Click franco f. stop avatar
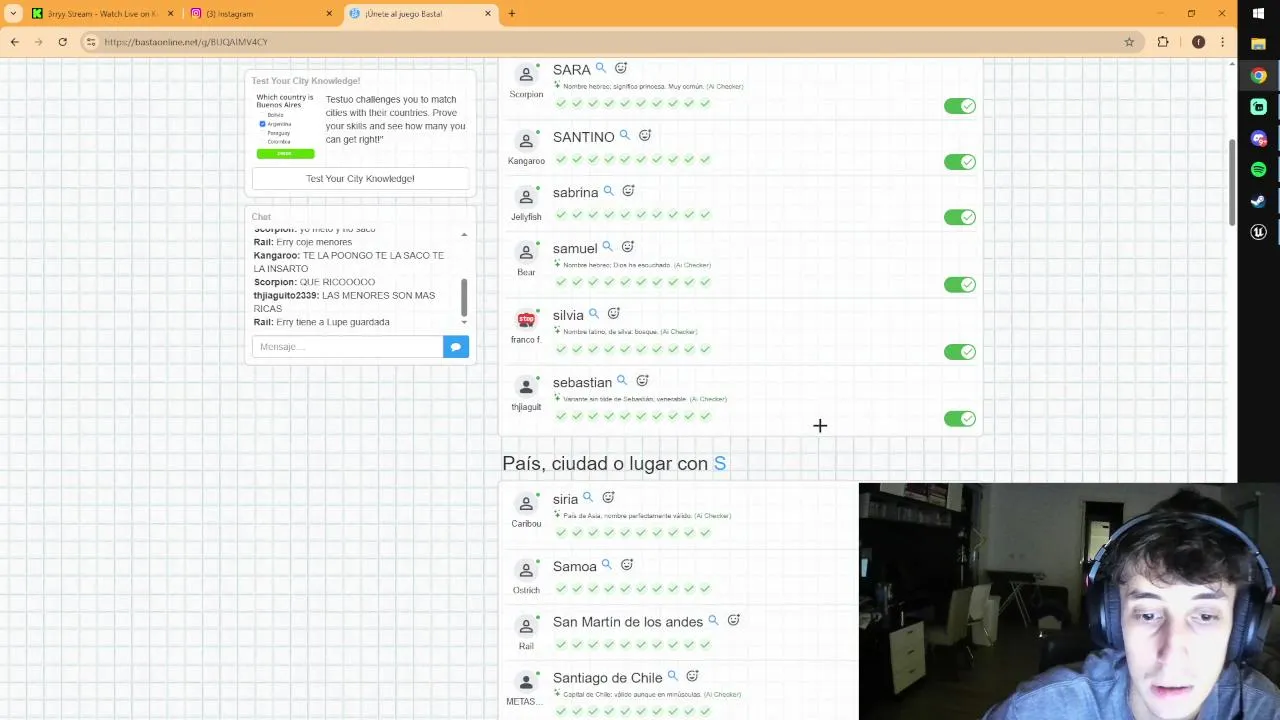1280x720 pixels. (526, 320)
